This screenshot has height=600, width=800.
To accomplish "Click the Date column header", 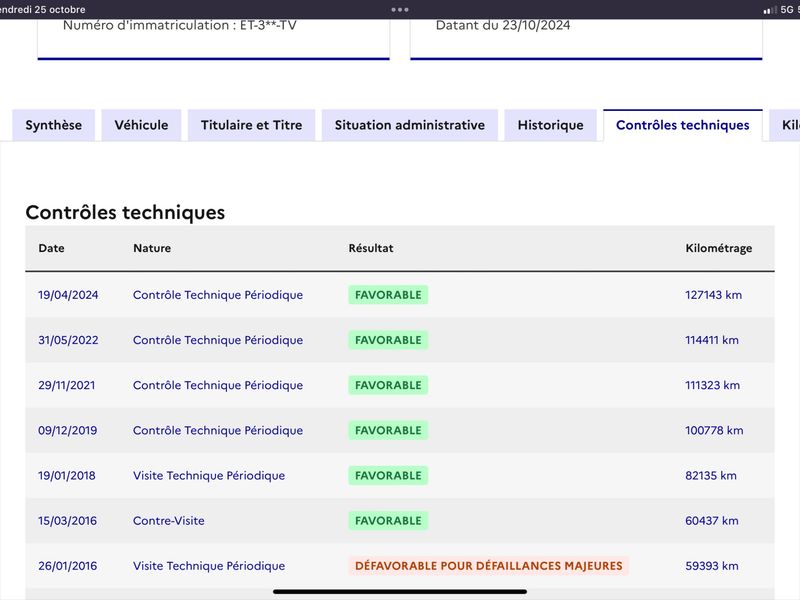I will pos(52,248).
